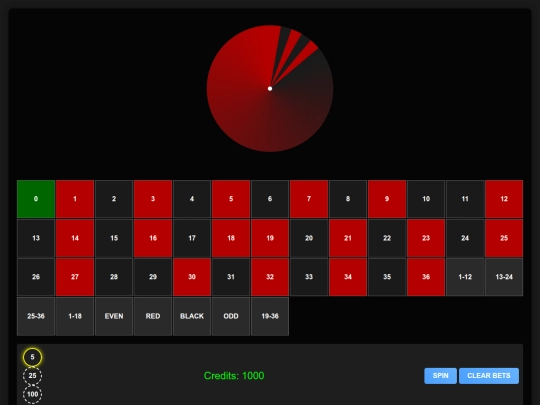Bet on red number 25
The image size is (540, 405).
504,238
